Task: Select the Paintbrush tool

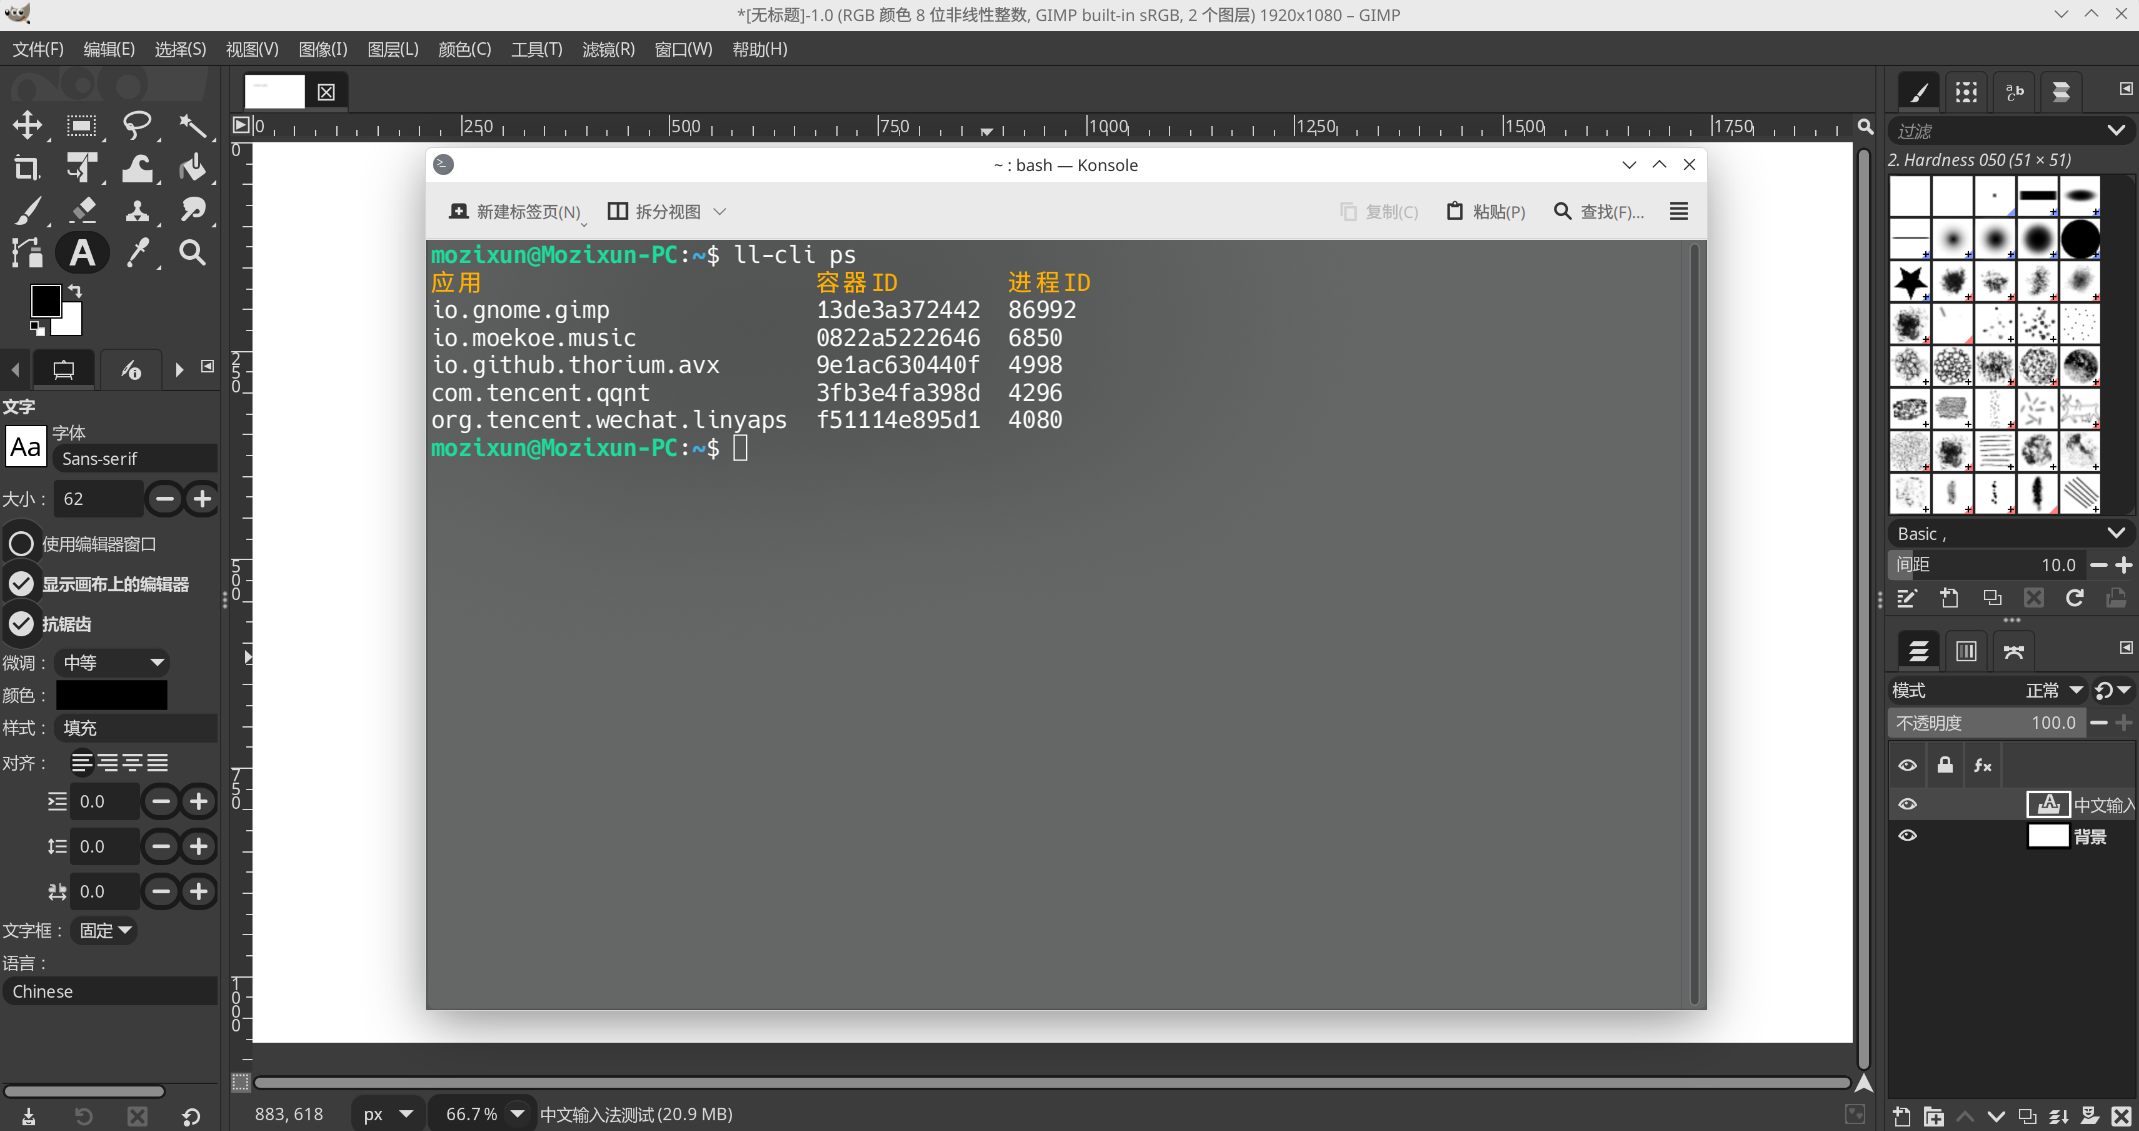Action: pos(27,210)
